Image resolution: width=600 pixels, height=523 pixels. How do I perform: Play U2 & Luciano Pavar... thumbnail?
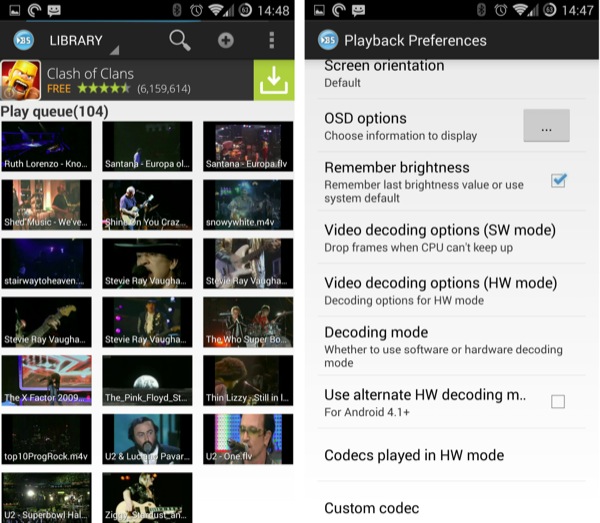[x=147, y=439]
